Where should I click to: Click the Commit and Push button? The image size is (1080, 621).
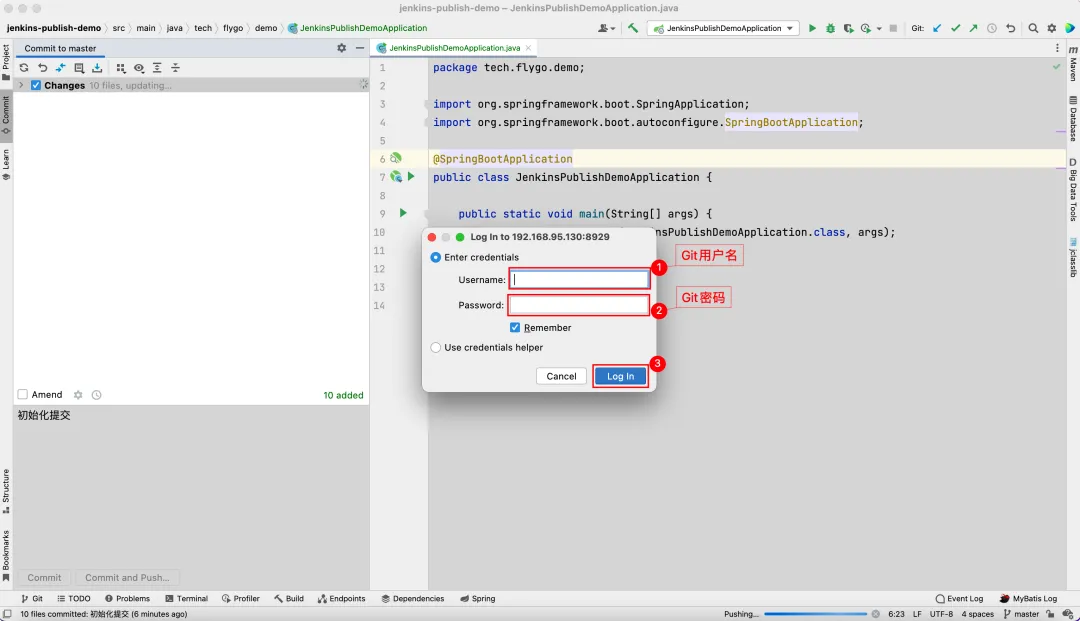pos(127,578)
